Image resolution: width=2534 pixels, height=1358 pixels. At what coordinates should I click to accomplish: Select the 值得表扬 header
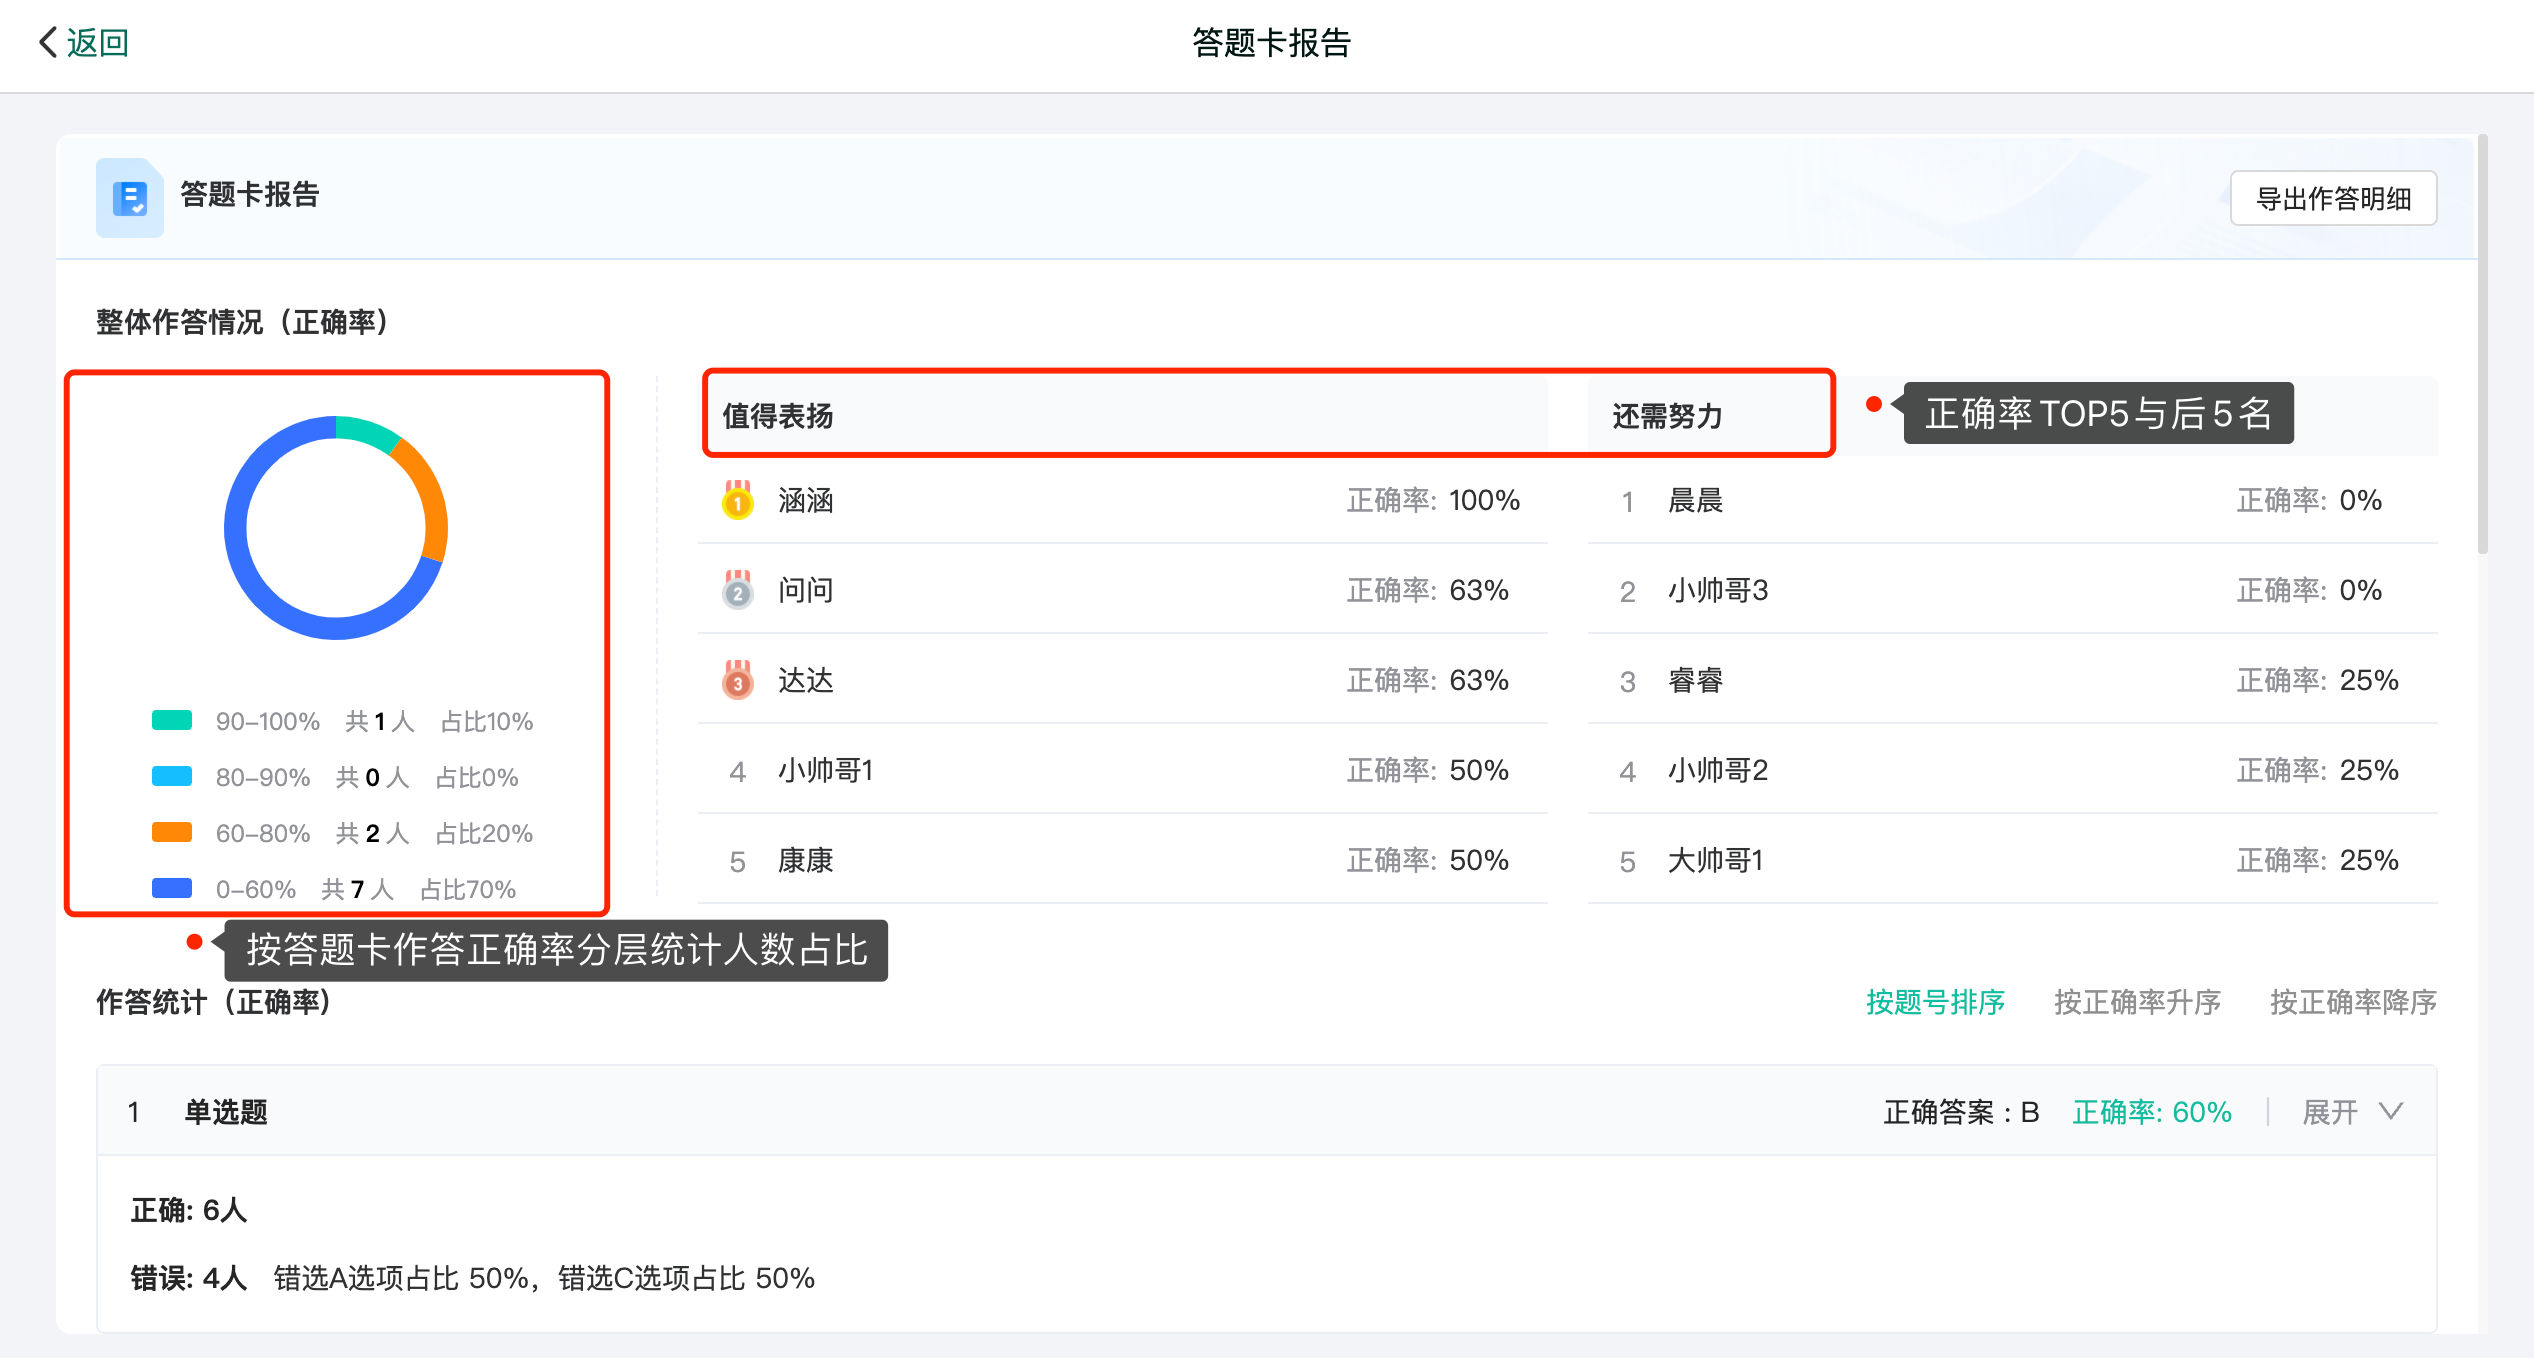(778, 416)
